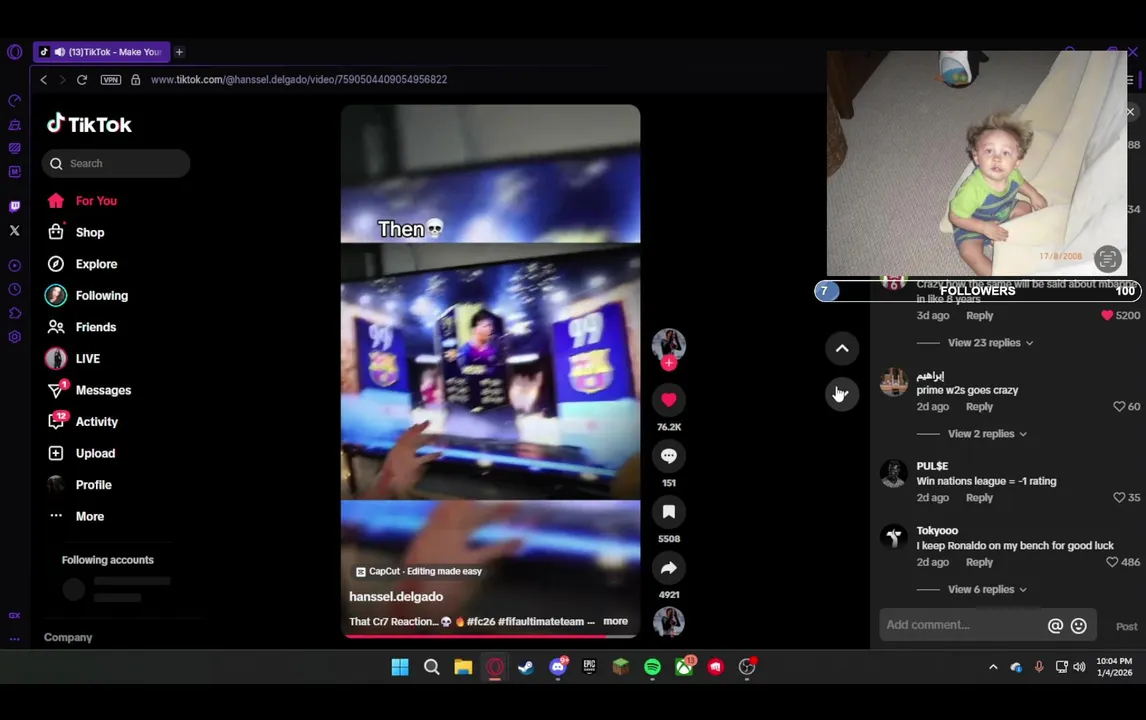Reply to PUL$E's comment
Image resolution: width=1146 pixels, height=720 pixels.
click(x=979, y=498)
